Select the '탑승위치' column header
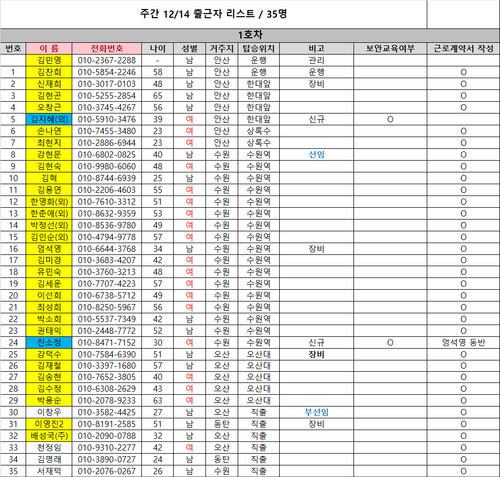 click(259, 49)
